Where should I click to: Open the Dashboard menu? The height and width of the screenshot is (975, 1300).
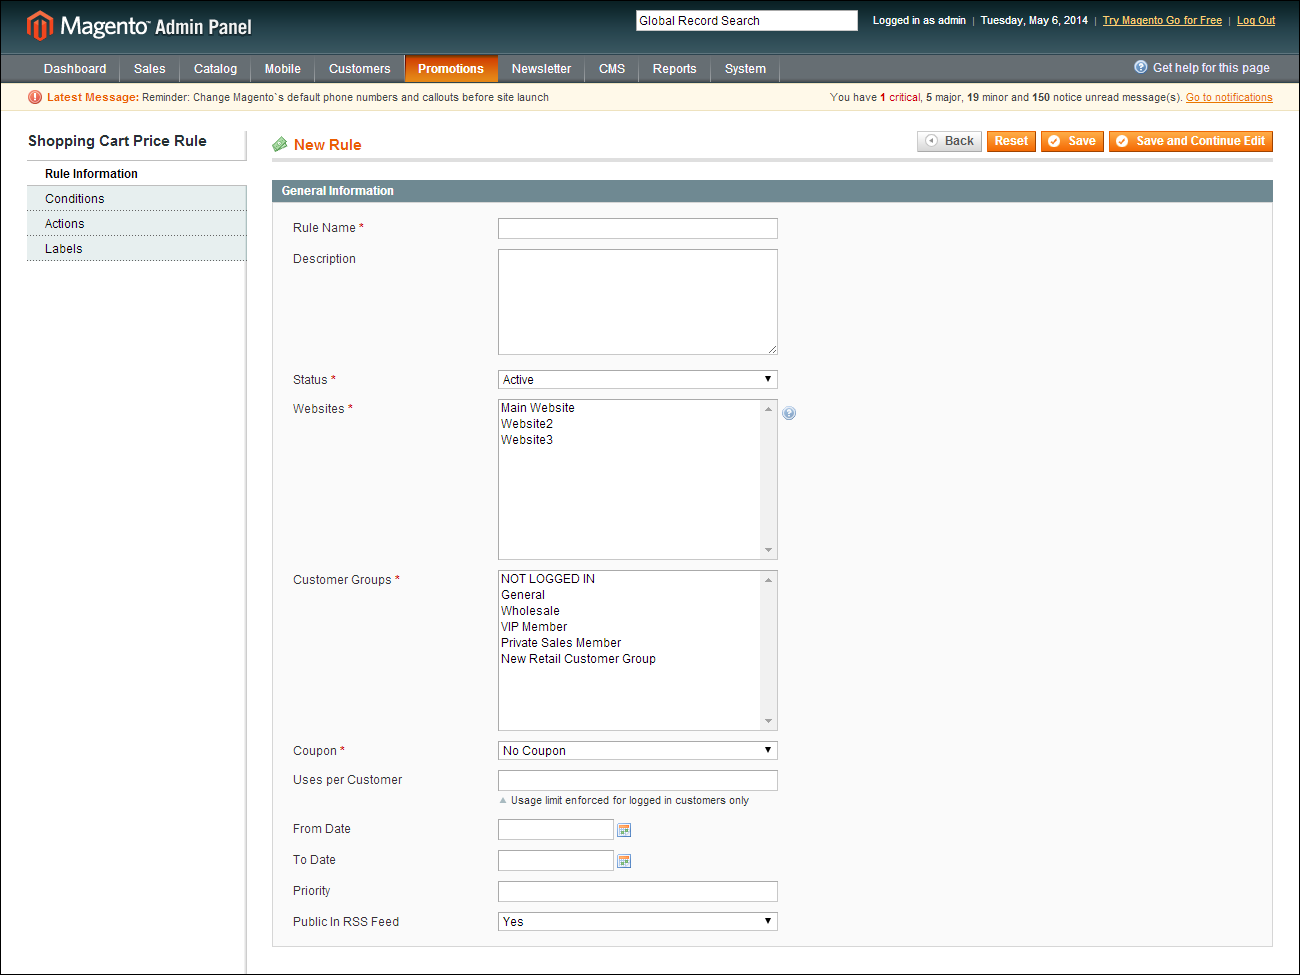tap(75, 69)
